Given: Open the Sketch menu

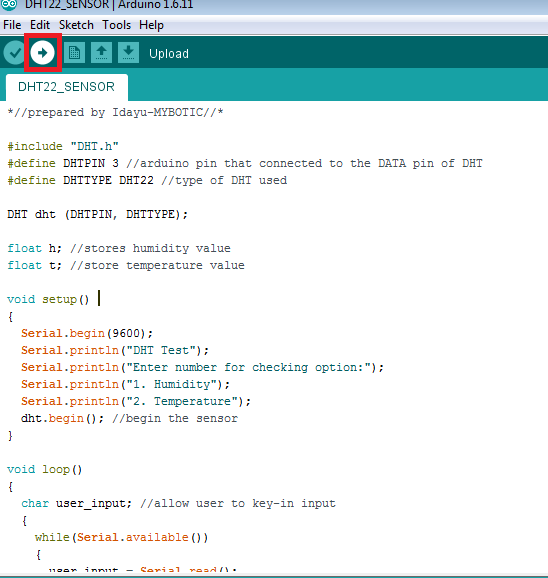Looking at the screenshot, I should point(76,25).
